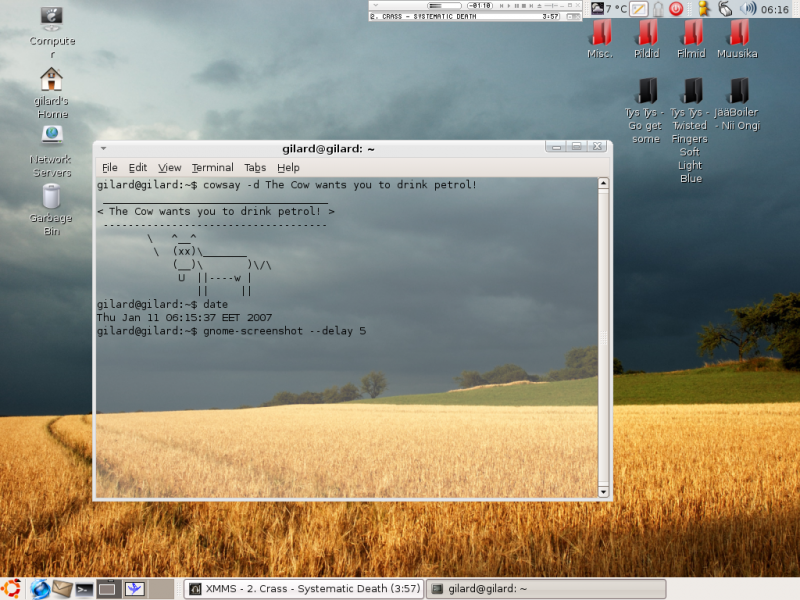
Task: Click the terminal vertical scrollbar track
Action: click(x=603, y=338)
